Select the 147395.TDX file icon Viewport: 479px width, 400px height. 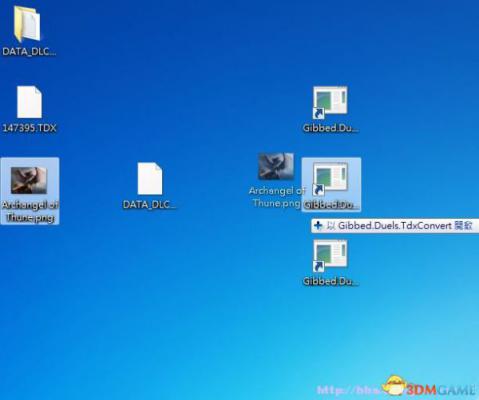29,102
